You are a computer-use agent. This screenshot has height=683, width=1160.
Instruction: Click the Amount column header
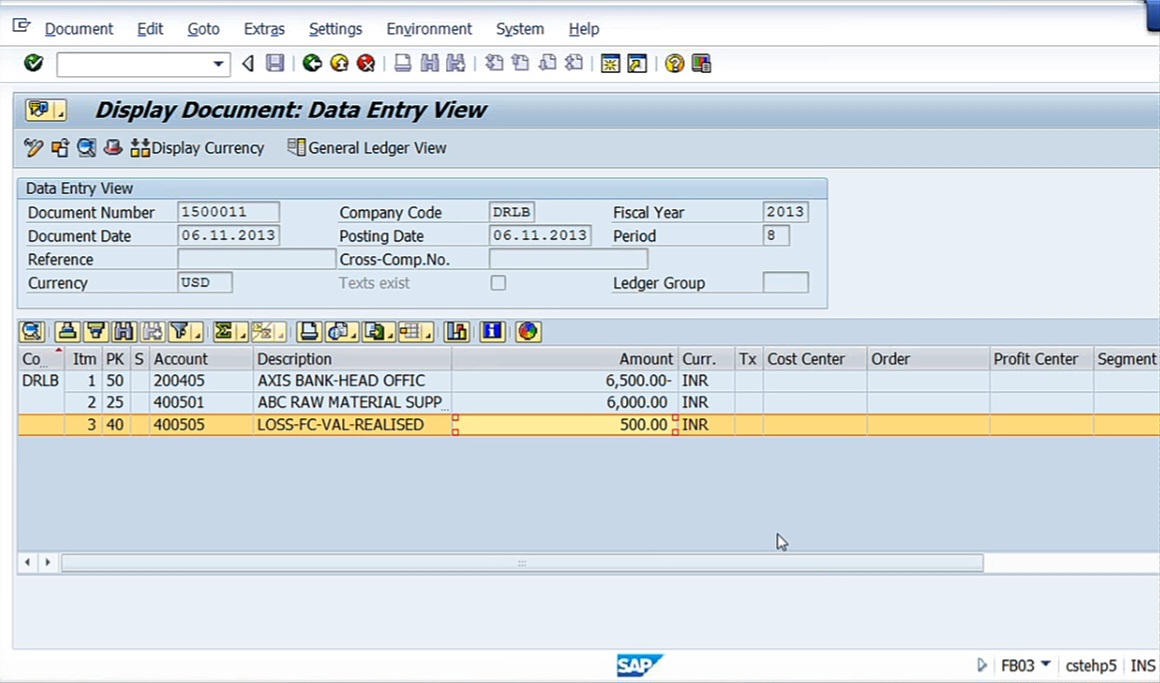[565, 359]
